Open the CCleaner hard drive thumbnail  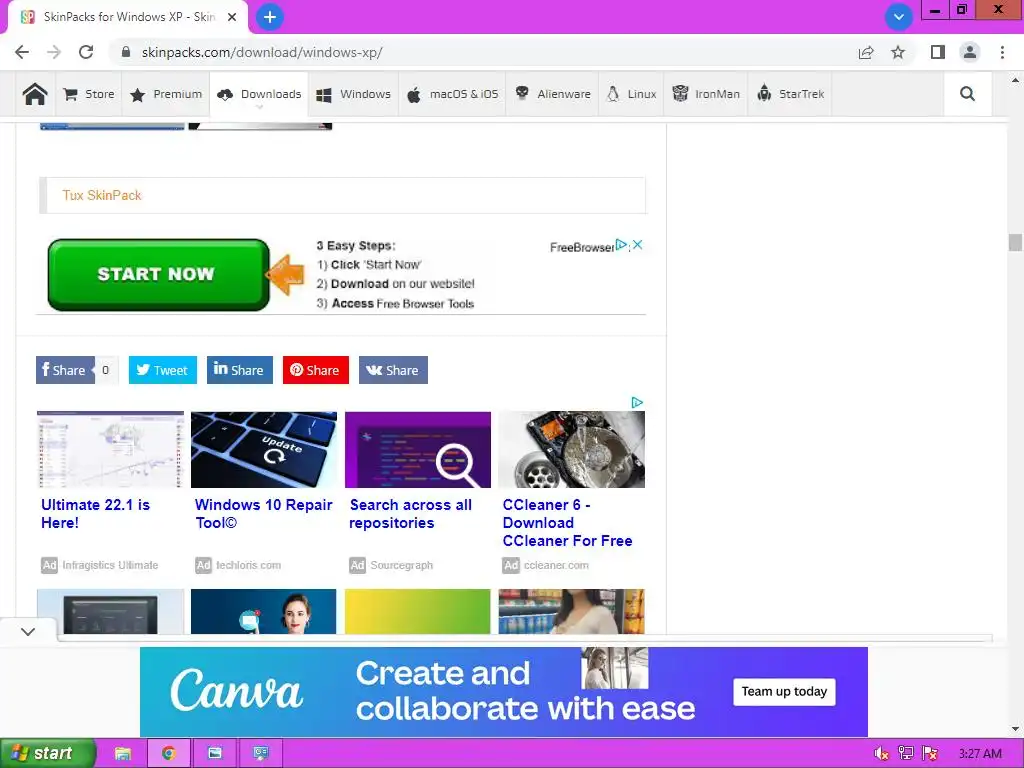coord(571,449)
